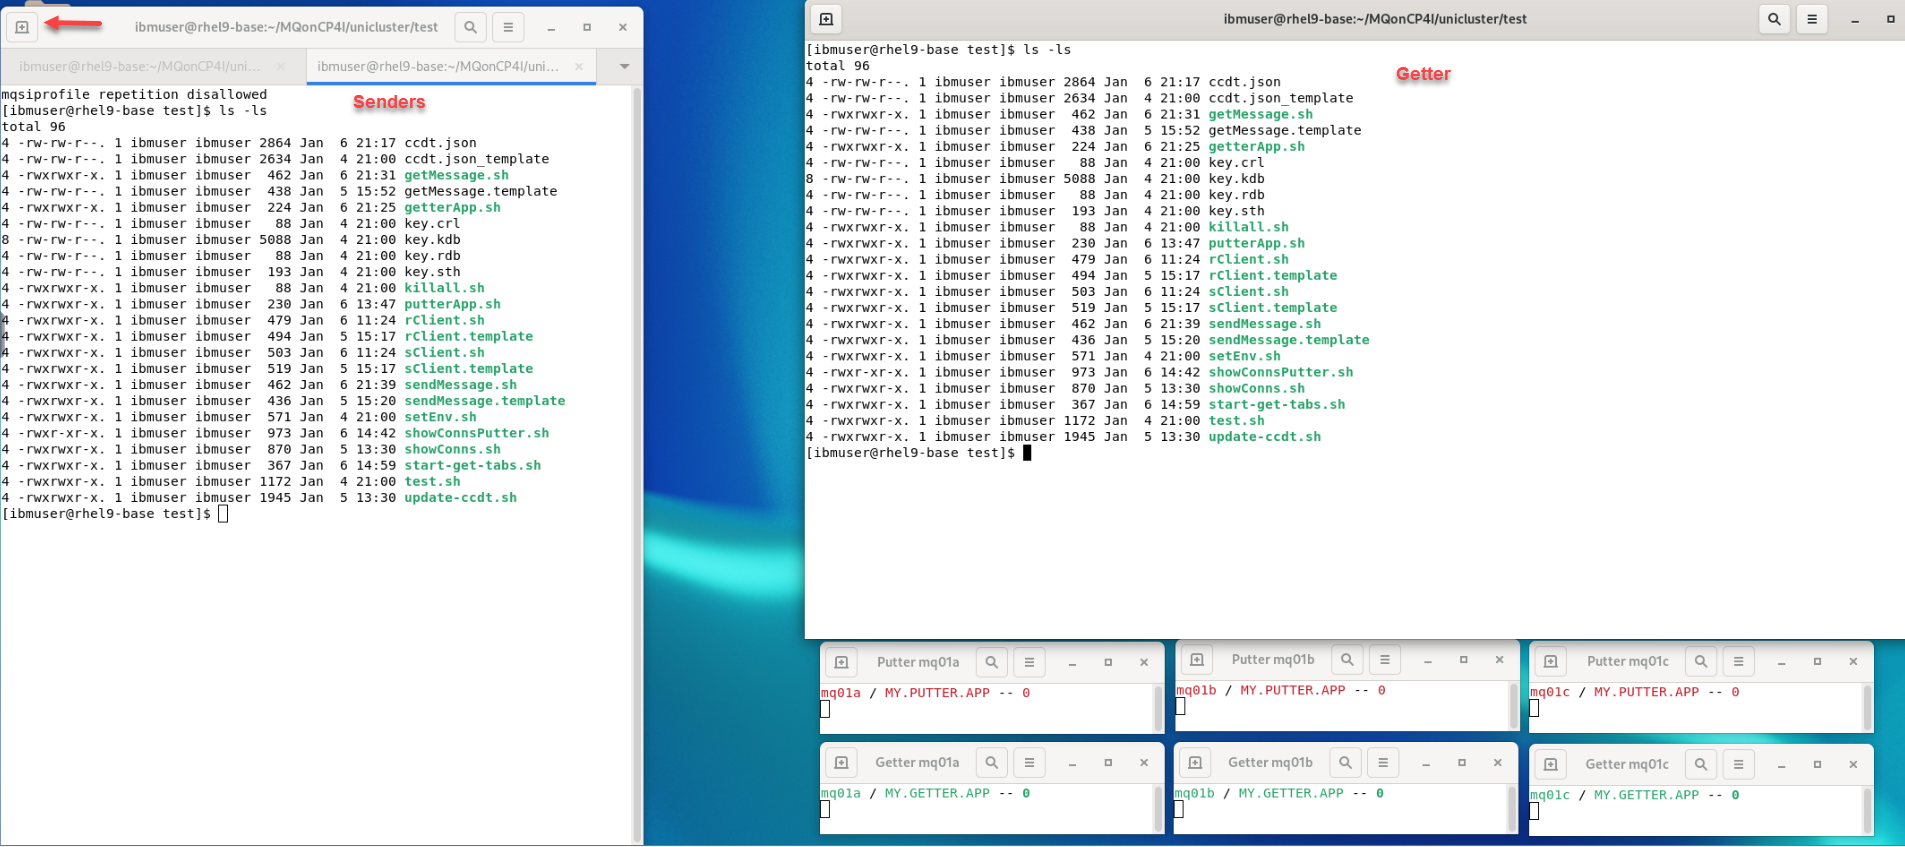The height and width of the screenshot is (847, 1905).
Task: Click search icon in Senders terminal
Action: point(470,27)
